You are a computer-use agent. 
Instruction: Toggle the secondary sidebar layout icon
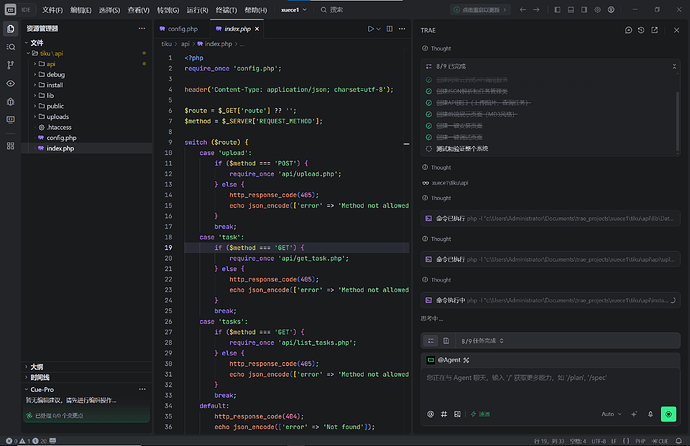coord(584,10)
